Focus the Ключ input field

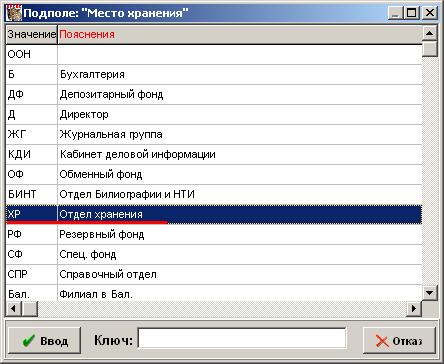(242, 338)
